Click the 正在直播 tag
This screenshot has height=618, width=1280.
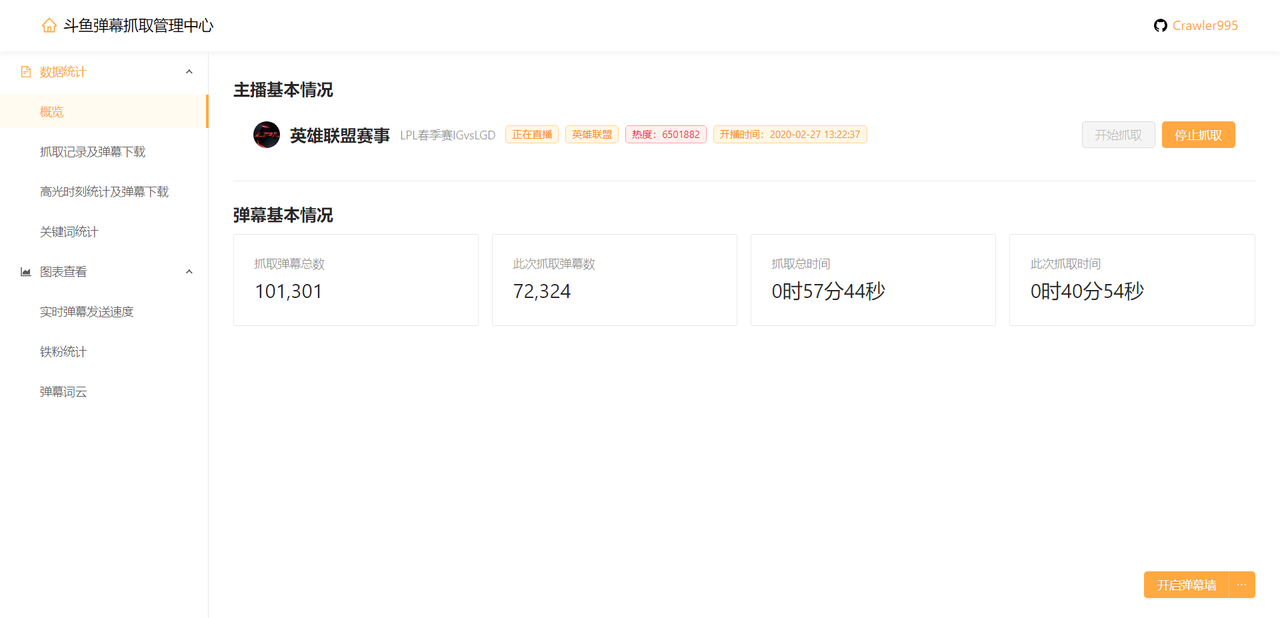click(x=532, y=134)
